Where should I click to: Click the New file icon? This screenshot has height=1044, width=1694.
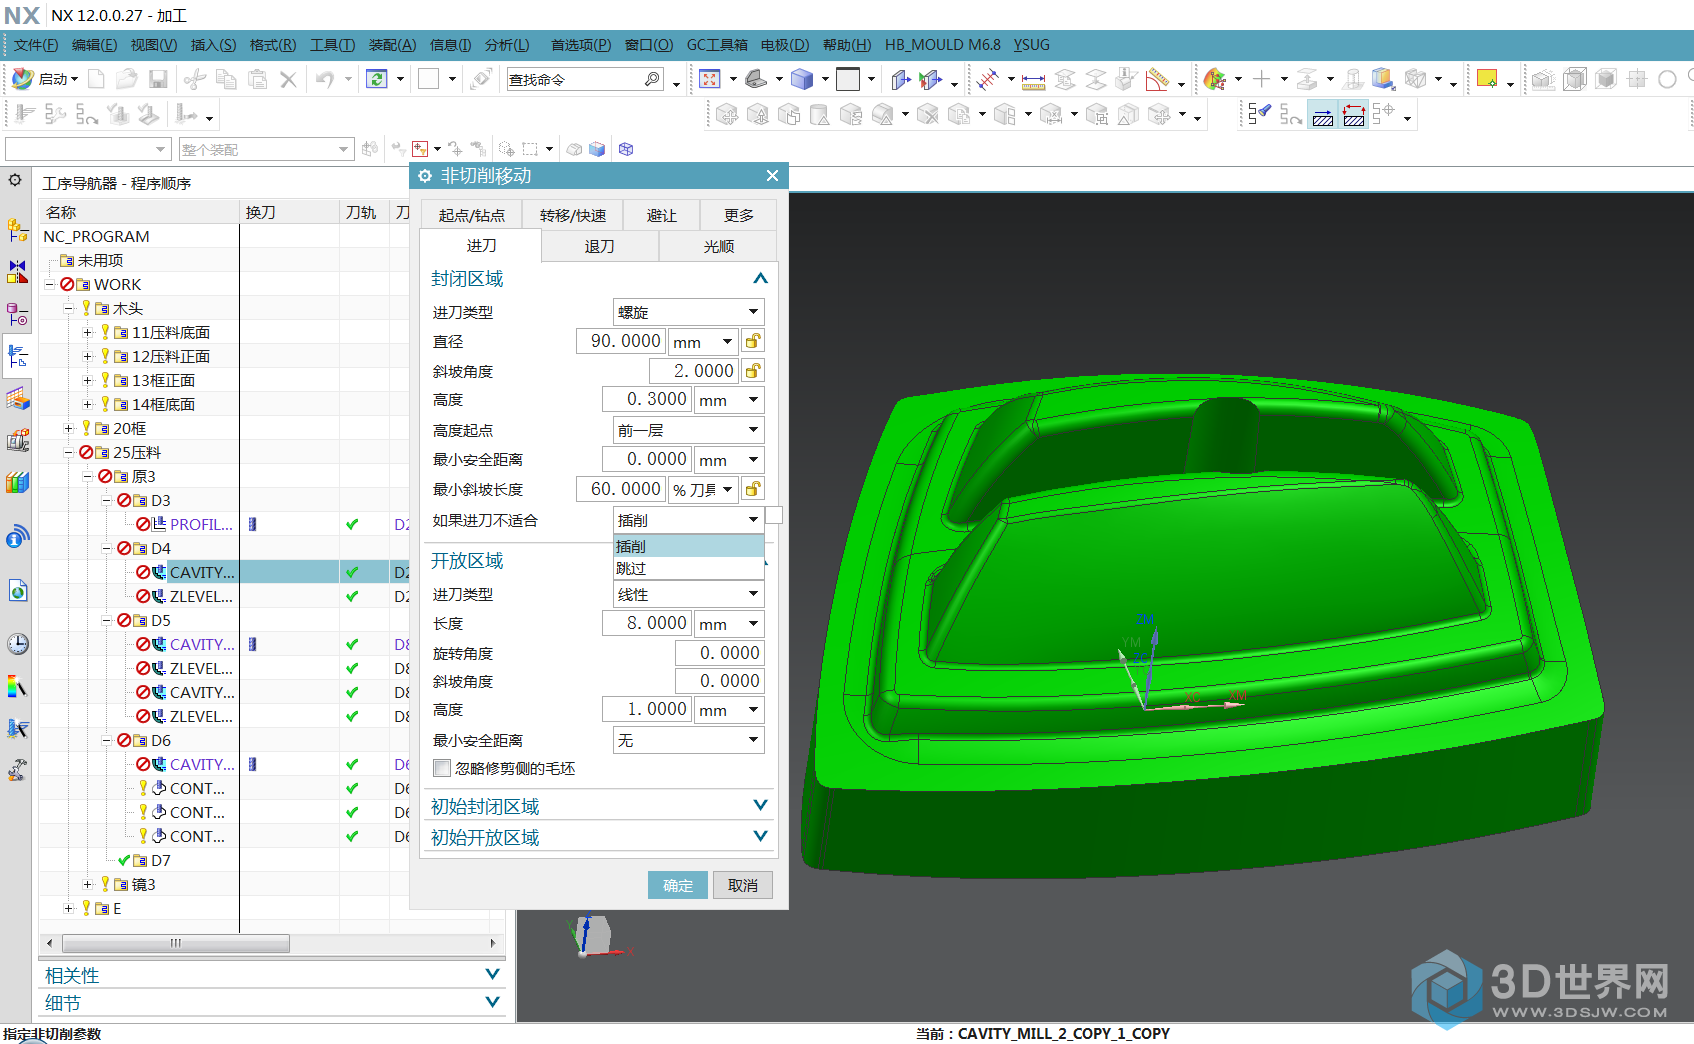[x=97, y=79]
